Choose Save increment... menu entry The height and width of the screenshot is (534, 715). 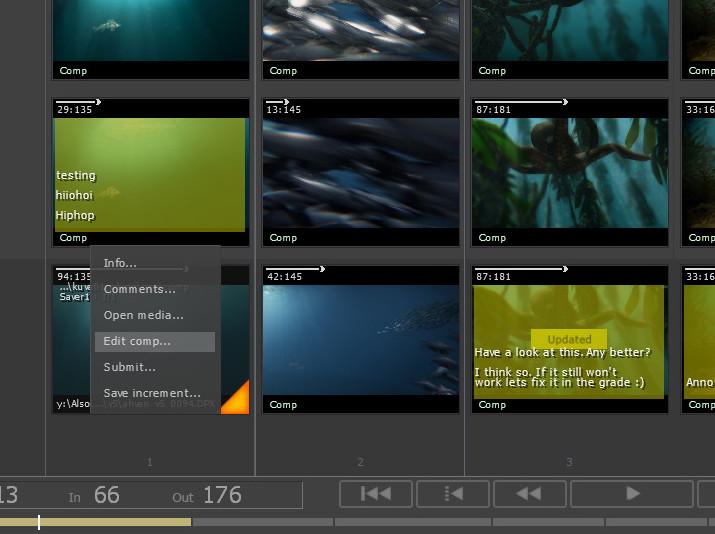coord(152,393)
